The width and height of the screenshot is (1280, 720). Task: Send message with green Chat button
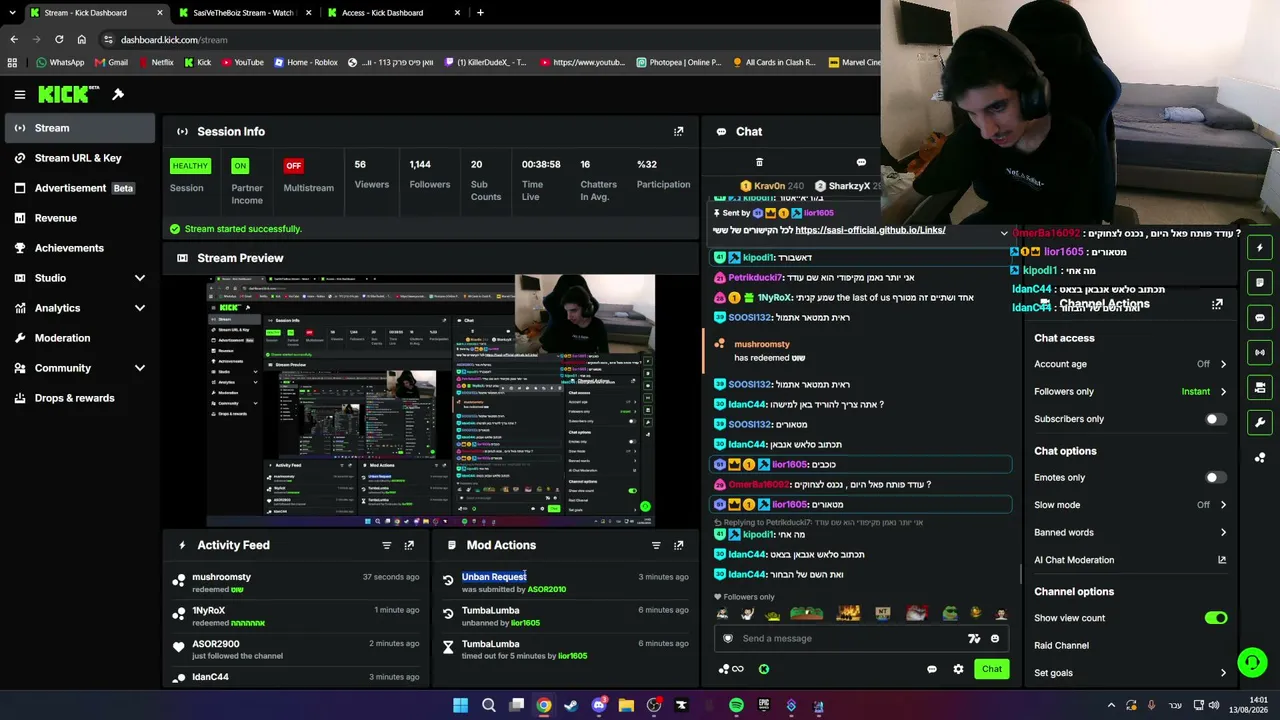point(991,669)
